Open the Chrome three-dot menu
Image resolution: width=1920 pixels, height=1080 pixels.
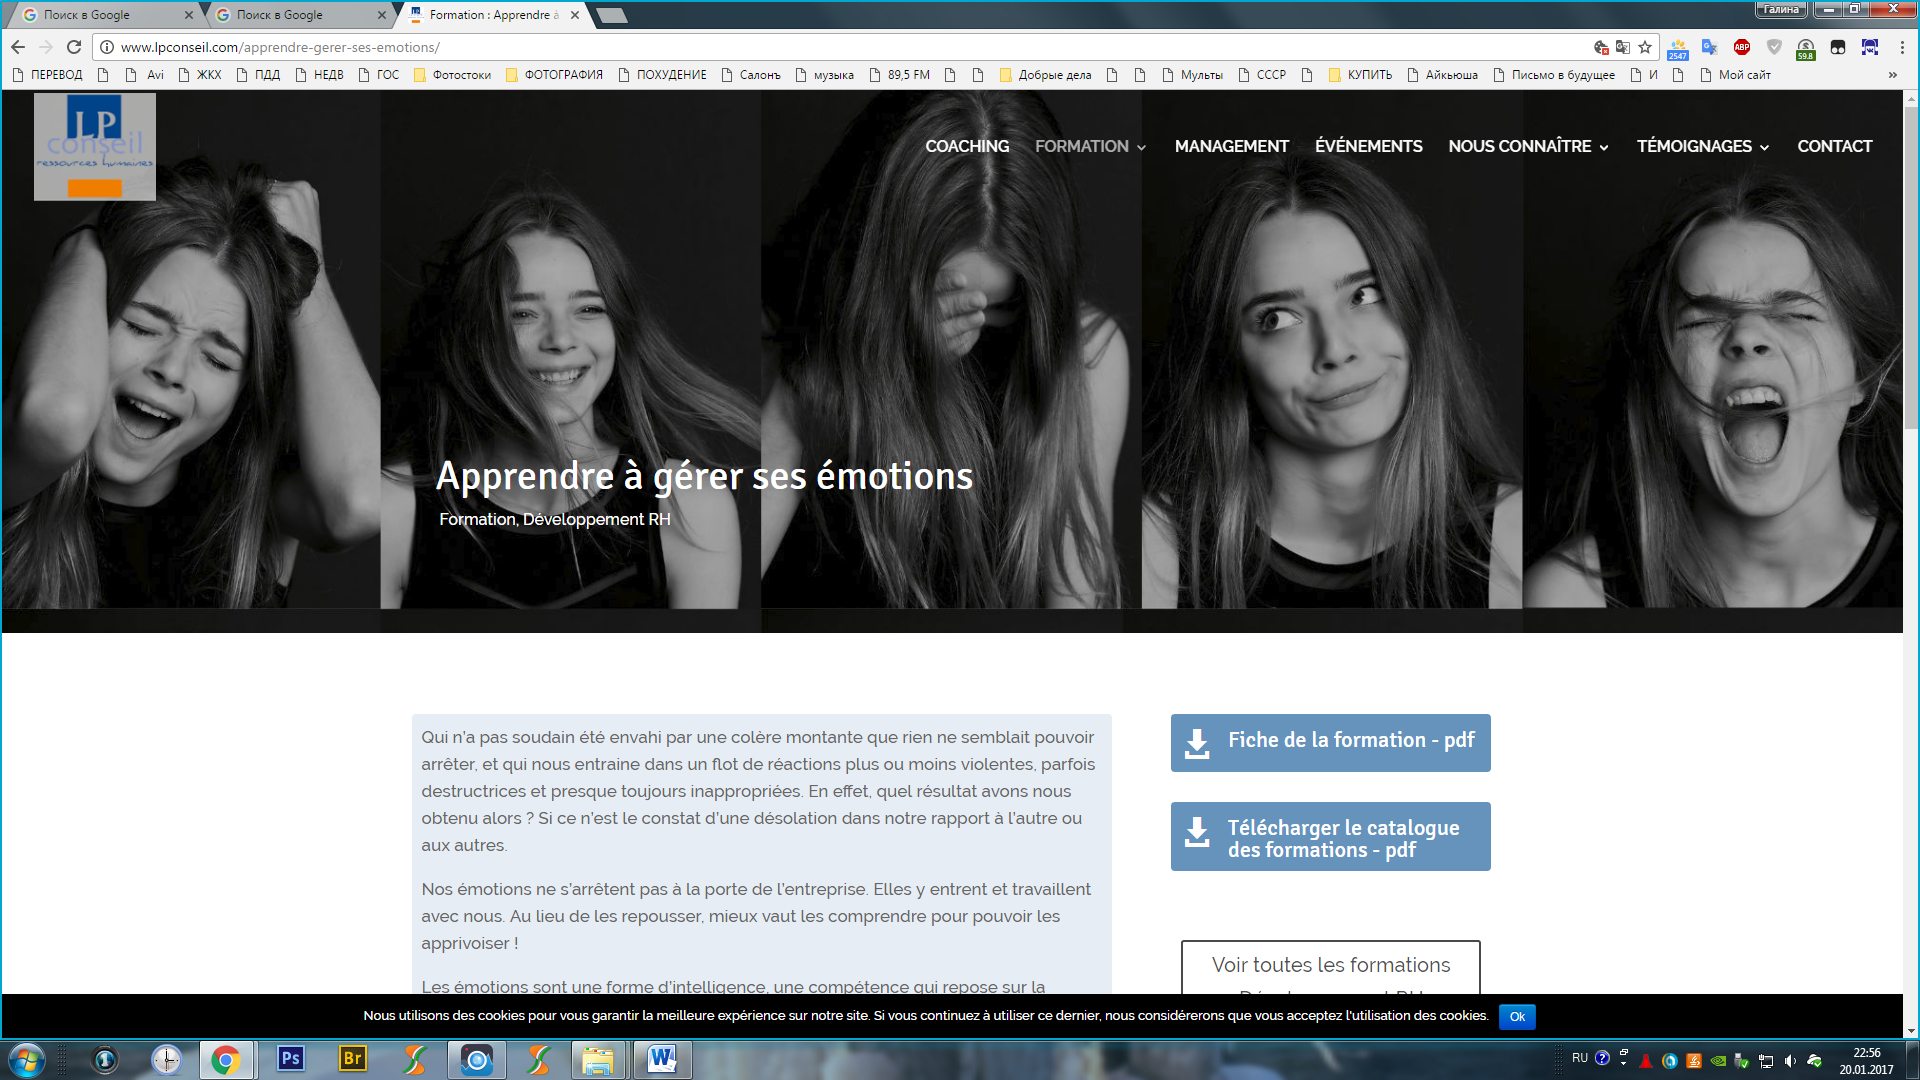[x=1902, y=47]
